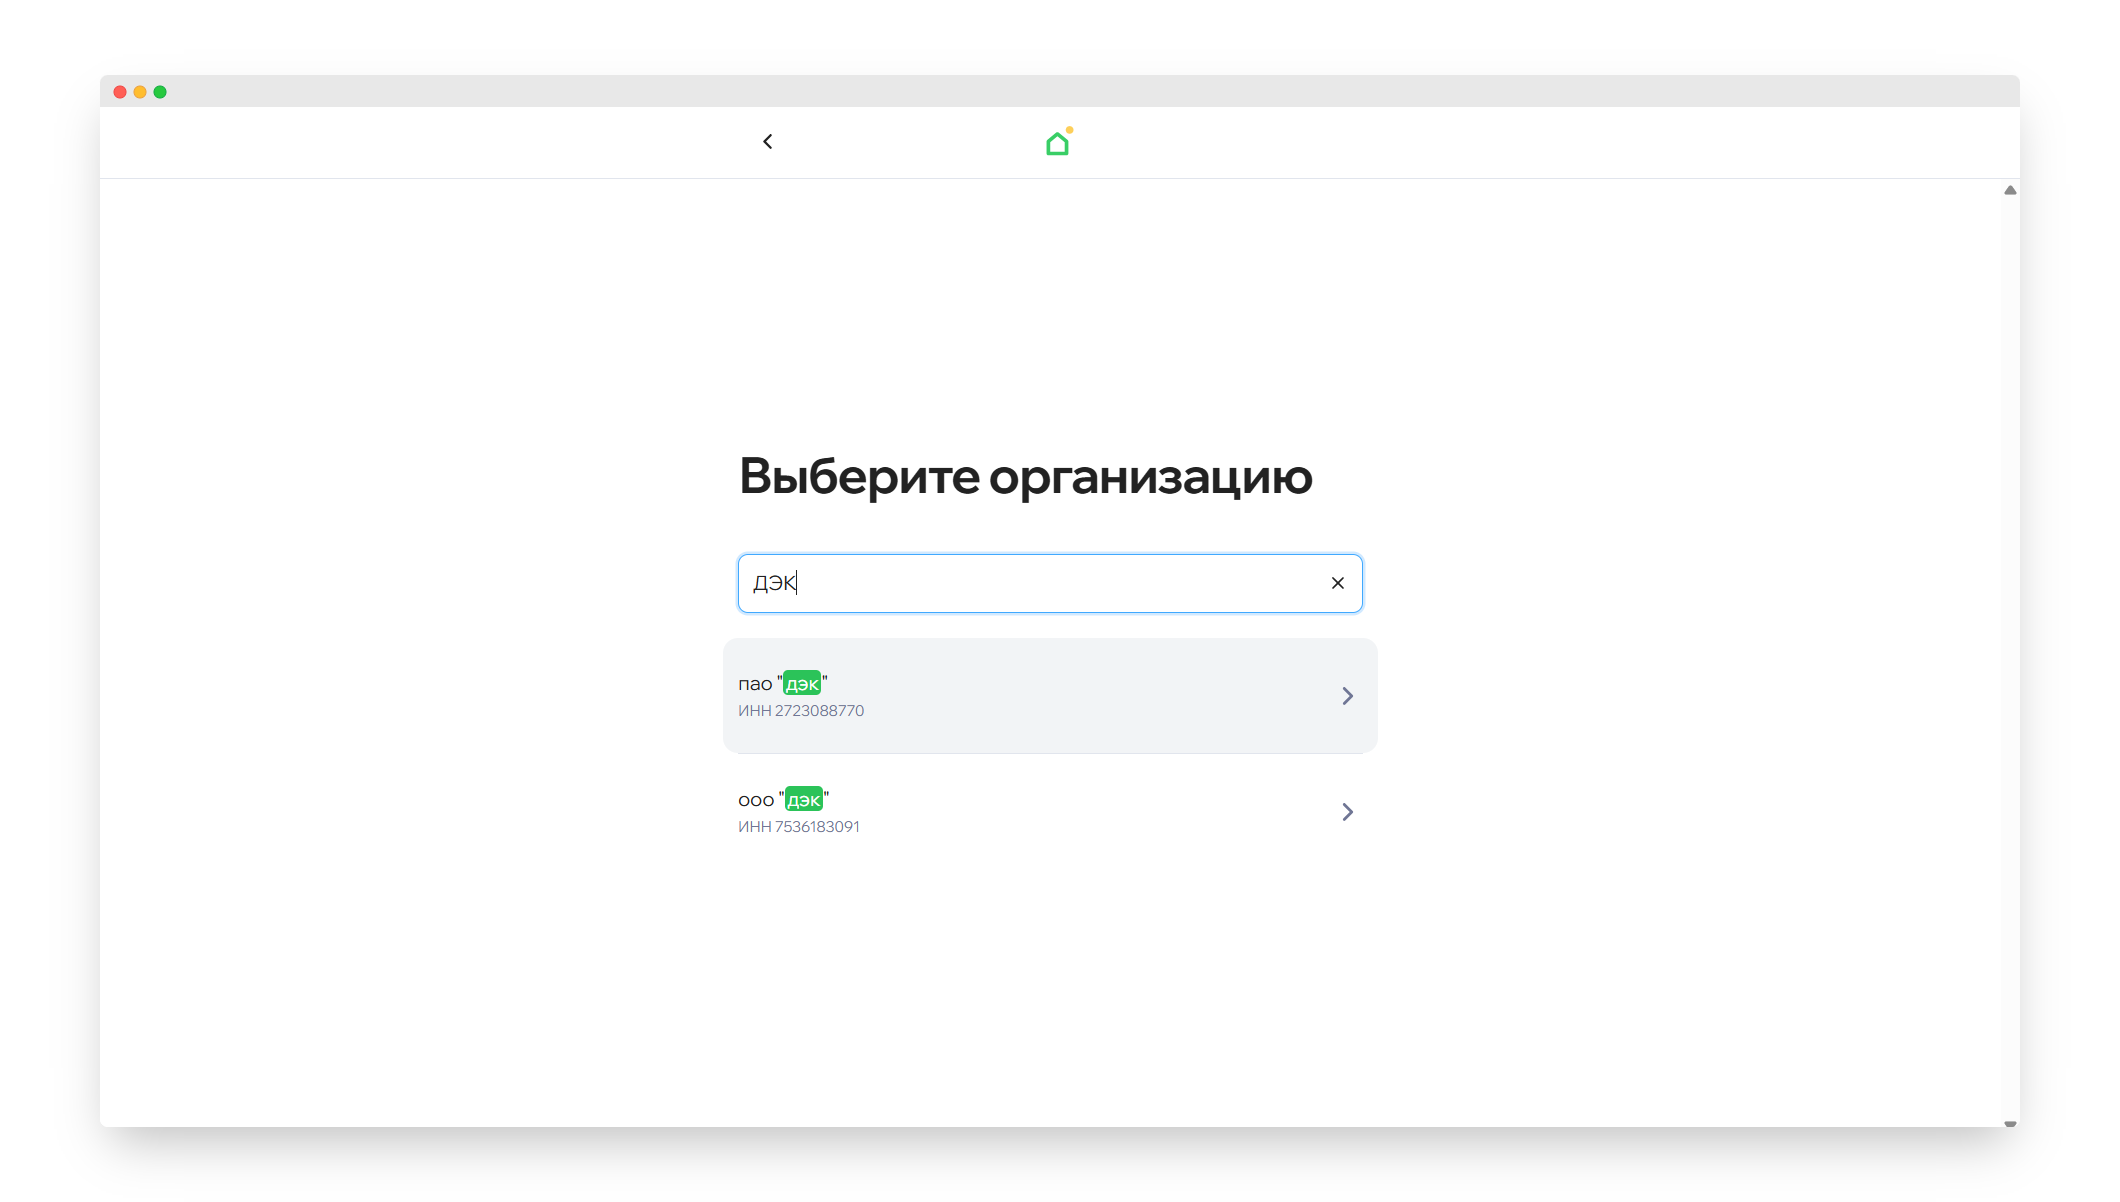This screenshot has height=1202, width=2120.
Task: Click ИНН 2723088770 text
Action: click(x=801, y=711)
